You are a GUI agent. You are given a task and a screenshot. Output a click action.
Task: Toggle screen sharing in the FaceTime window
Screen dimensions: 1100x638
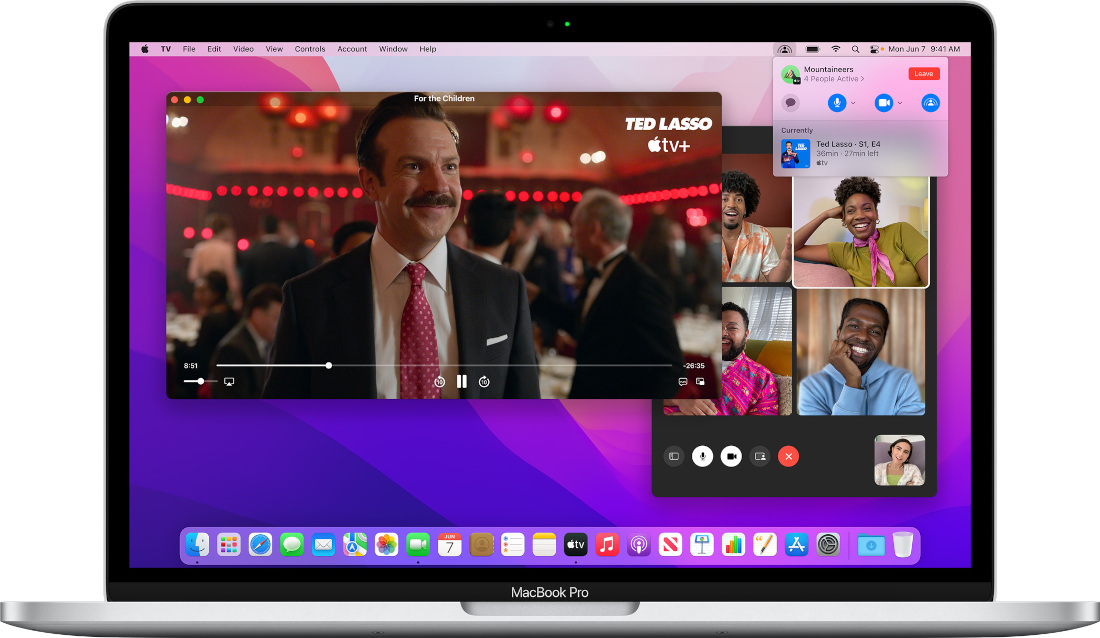click(760, 456)
